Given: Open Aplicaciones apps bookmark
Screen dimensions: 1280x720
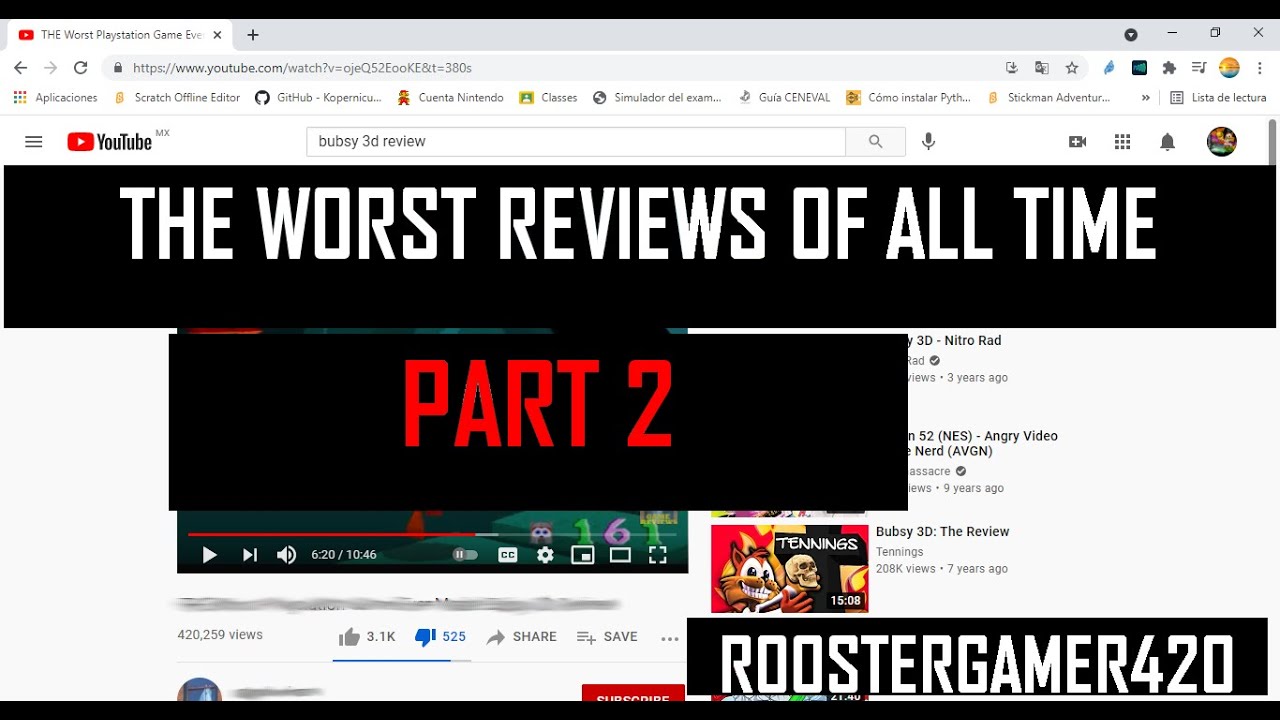Looking at the screenshot, I should coord(56,98).
